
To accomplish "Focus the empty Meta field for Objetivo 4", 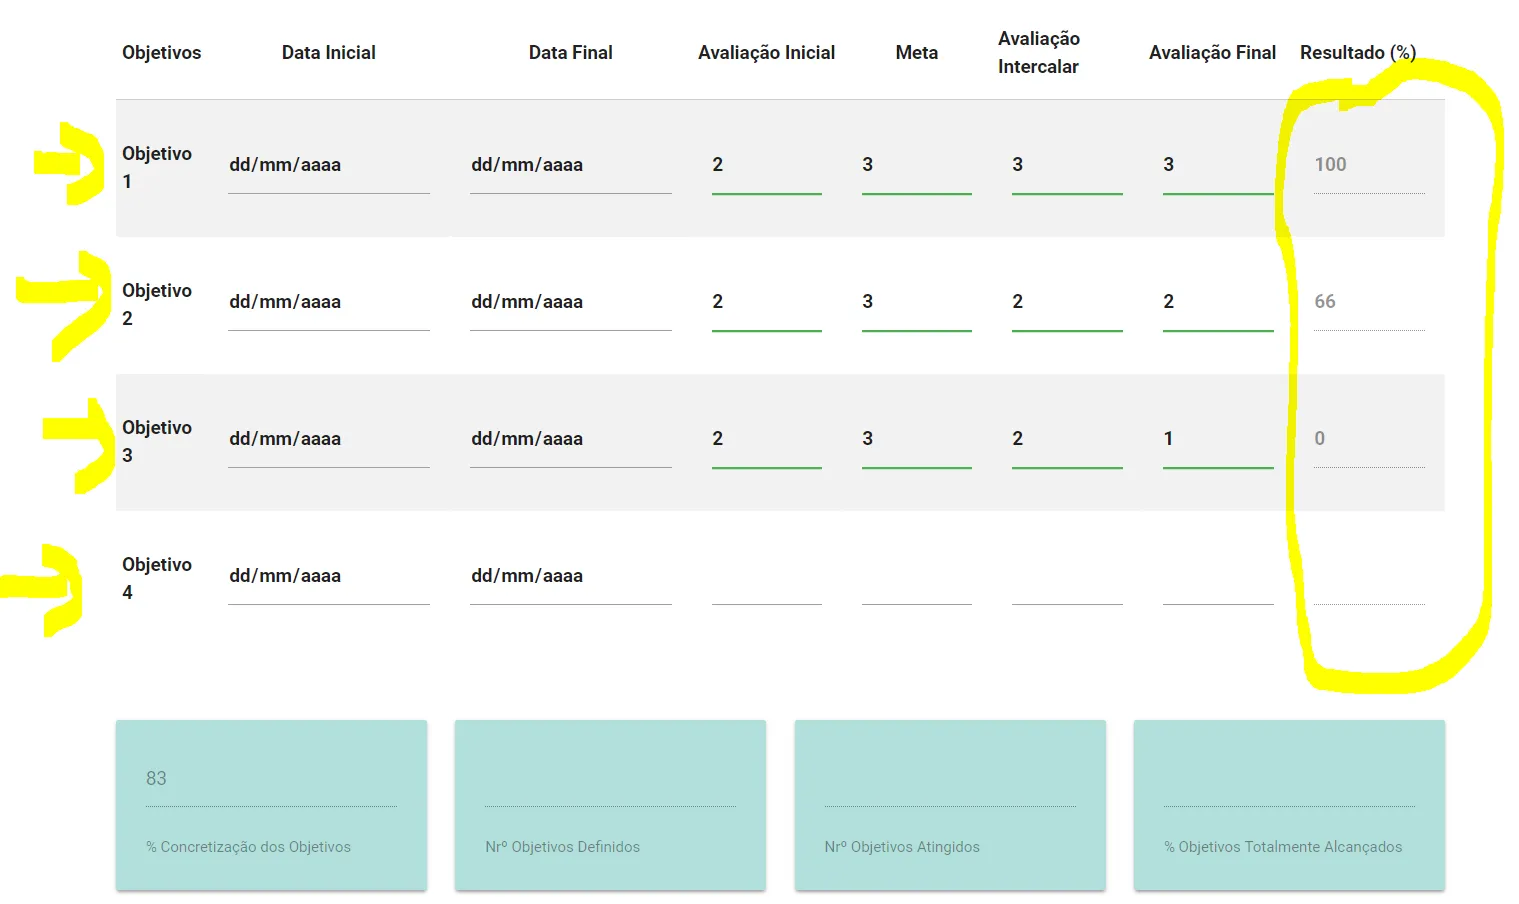I will point(916,578).
